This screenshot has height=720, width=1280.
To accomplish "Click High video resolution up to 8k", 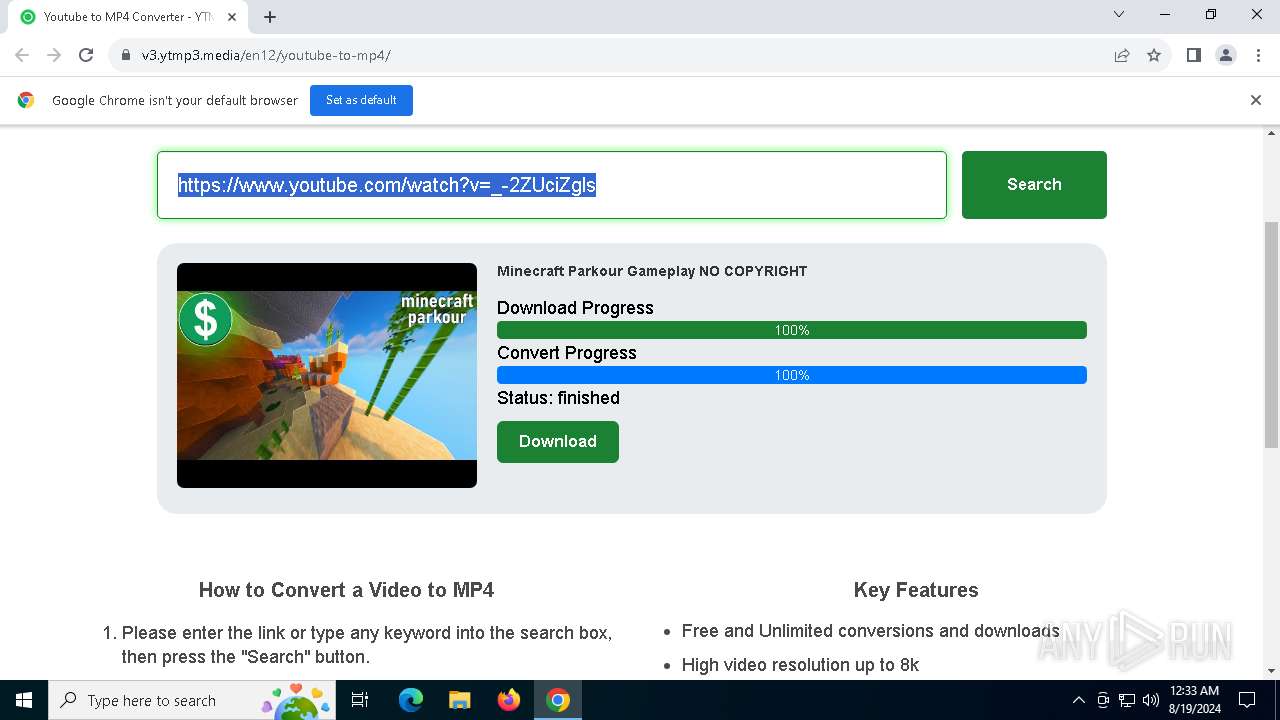I will (800, 665).
